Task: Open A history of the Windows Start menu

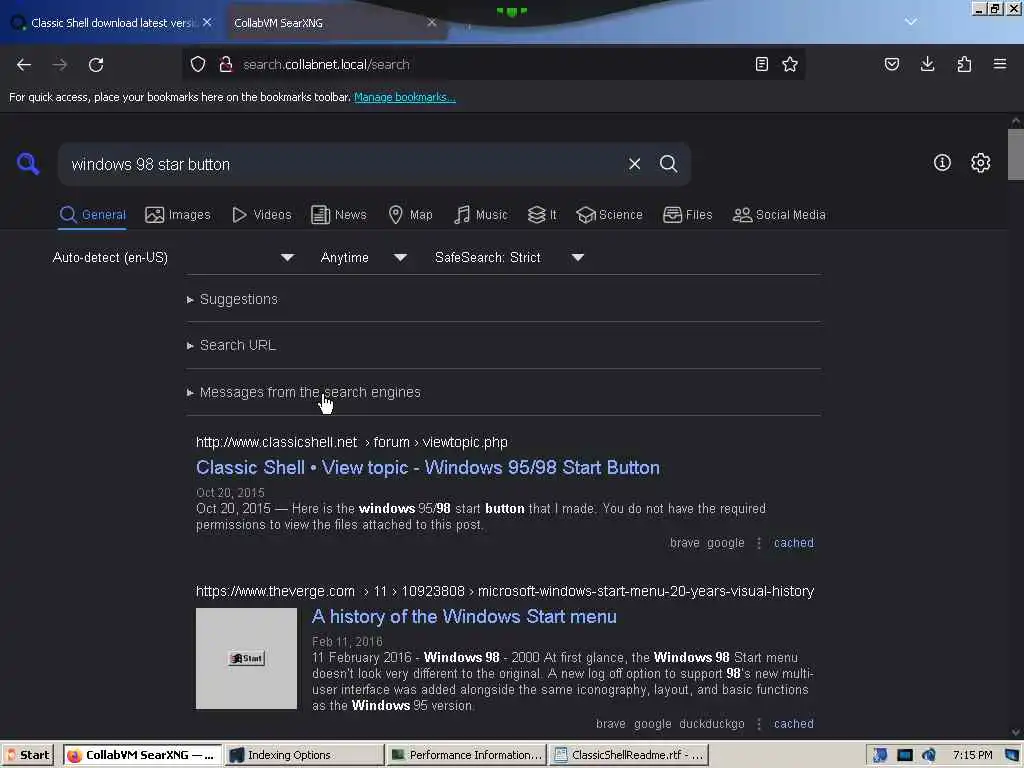Action: click(x=464, y=616)
